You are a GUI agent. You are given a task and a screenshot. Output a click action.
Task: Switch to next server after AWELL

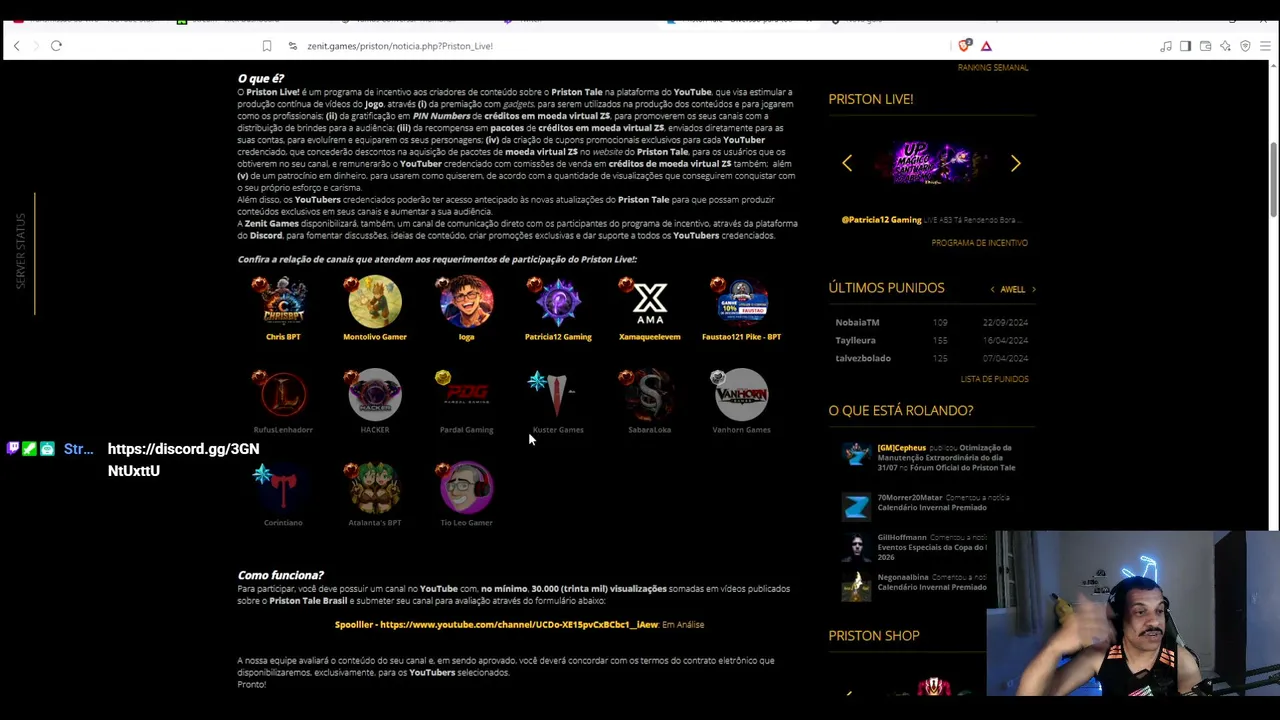tap(1034, 290)
